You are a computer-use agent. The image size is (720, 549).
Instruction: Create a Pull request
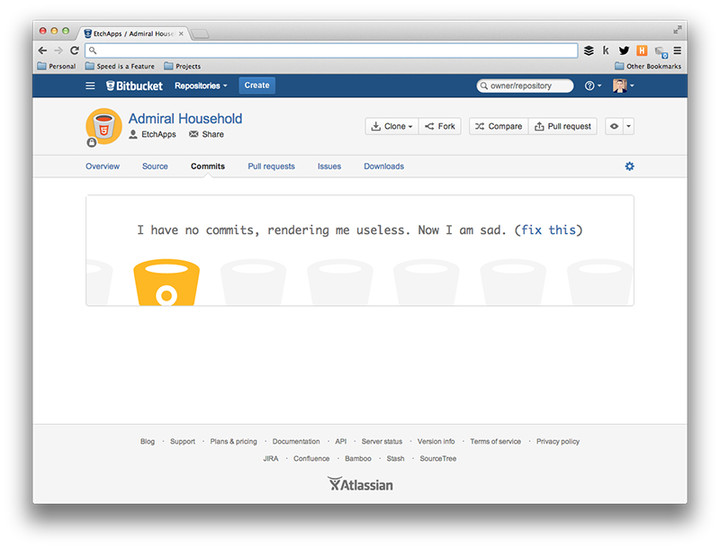[563, 126]
